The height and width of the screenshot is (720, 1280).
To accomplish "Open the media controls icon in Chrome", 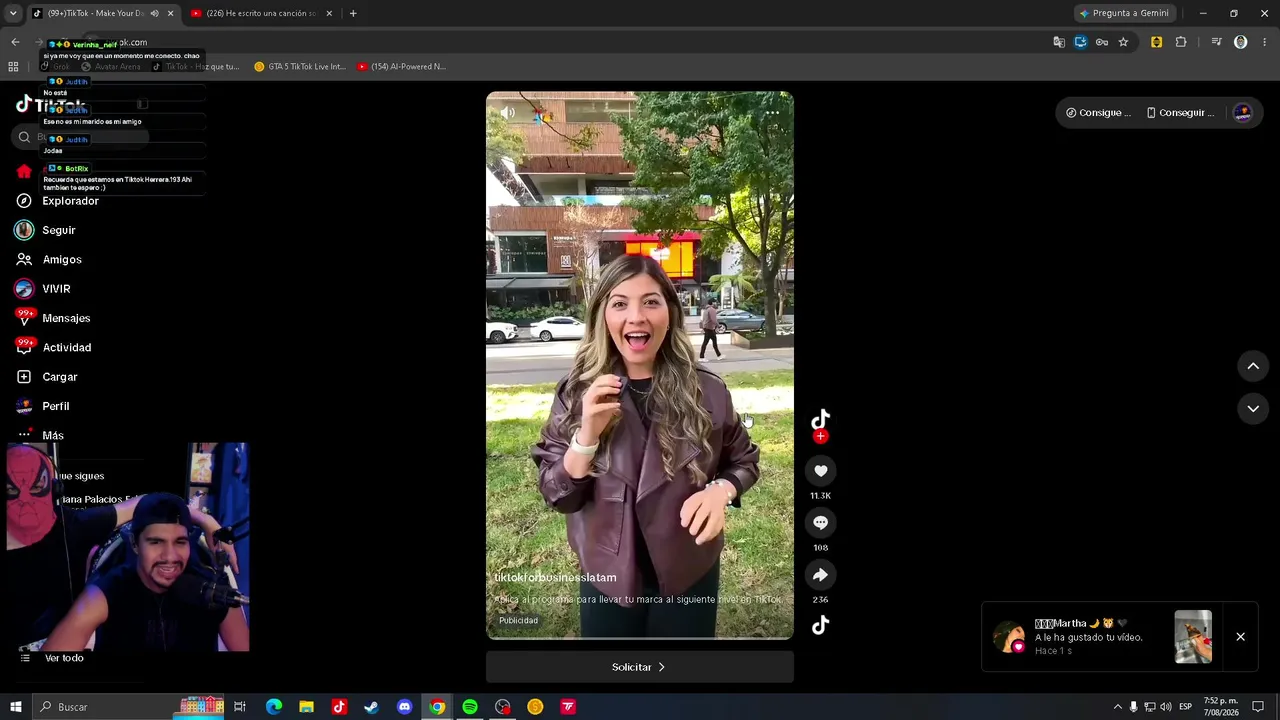I will point(1216,42).
